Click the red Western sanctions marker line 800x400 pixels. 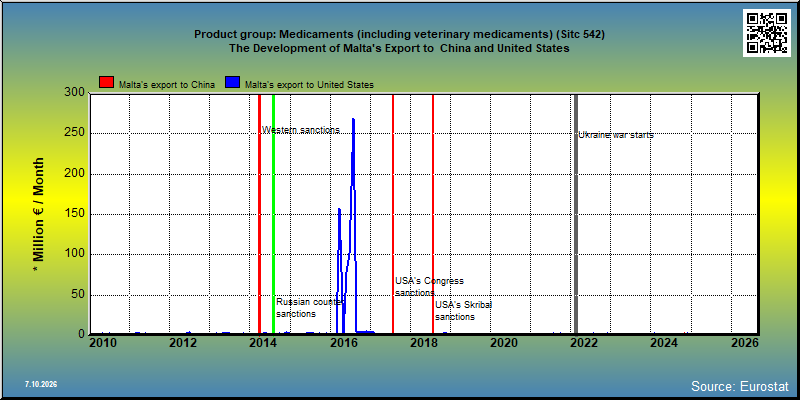259,214
